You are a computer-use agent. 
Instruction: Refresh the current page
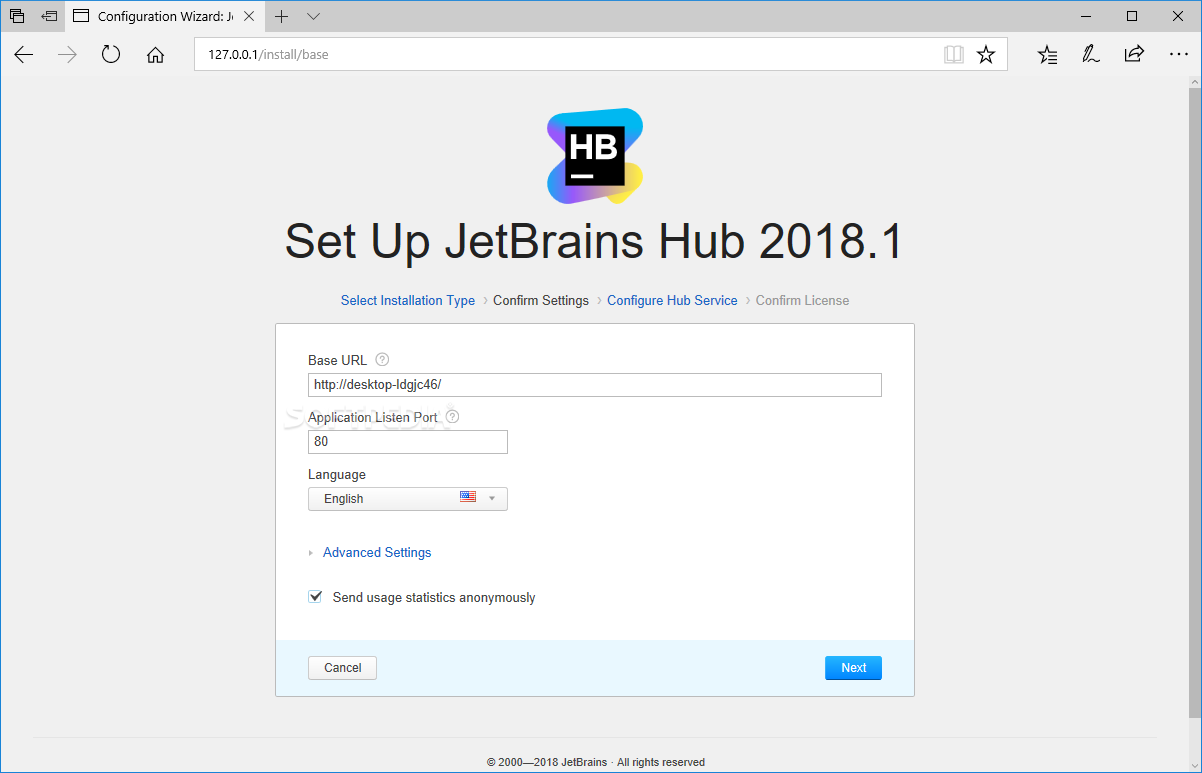click(111, 55)
